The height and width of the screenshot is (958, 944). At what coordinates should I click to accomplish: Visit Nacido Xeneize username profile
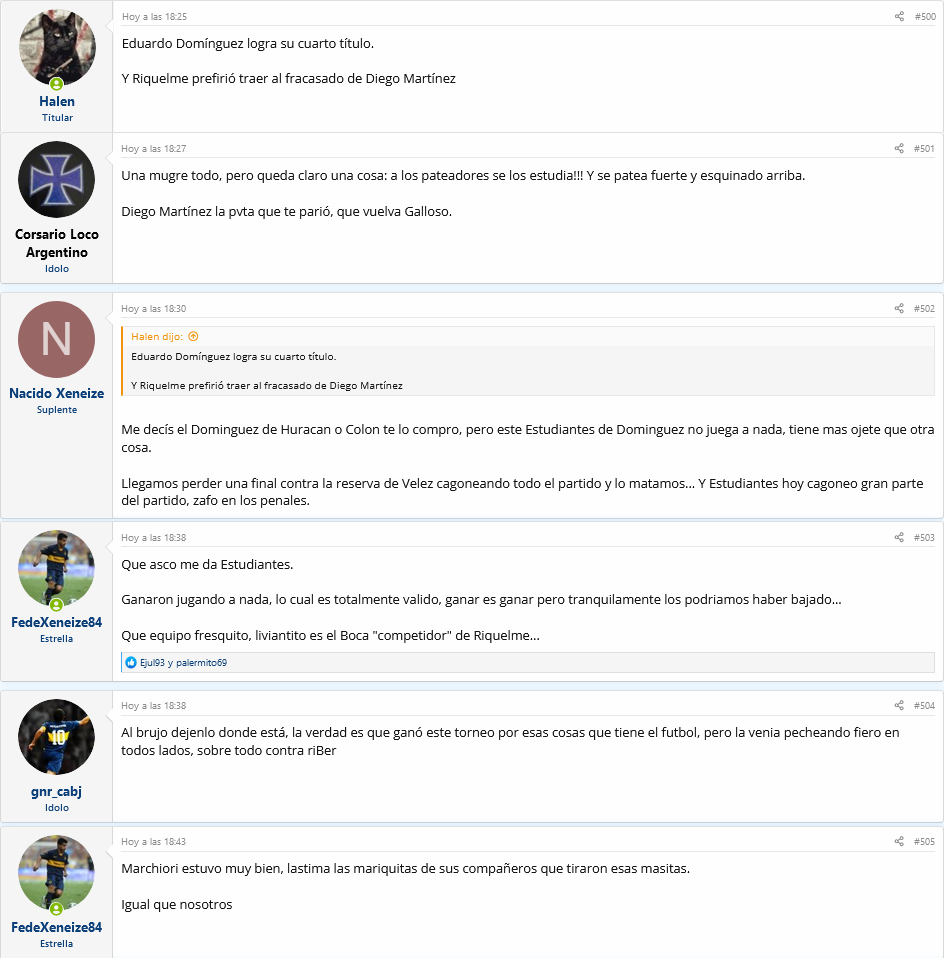click(57, 393)
